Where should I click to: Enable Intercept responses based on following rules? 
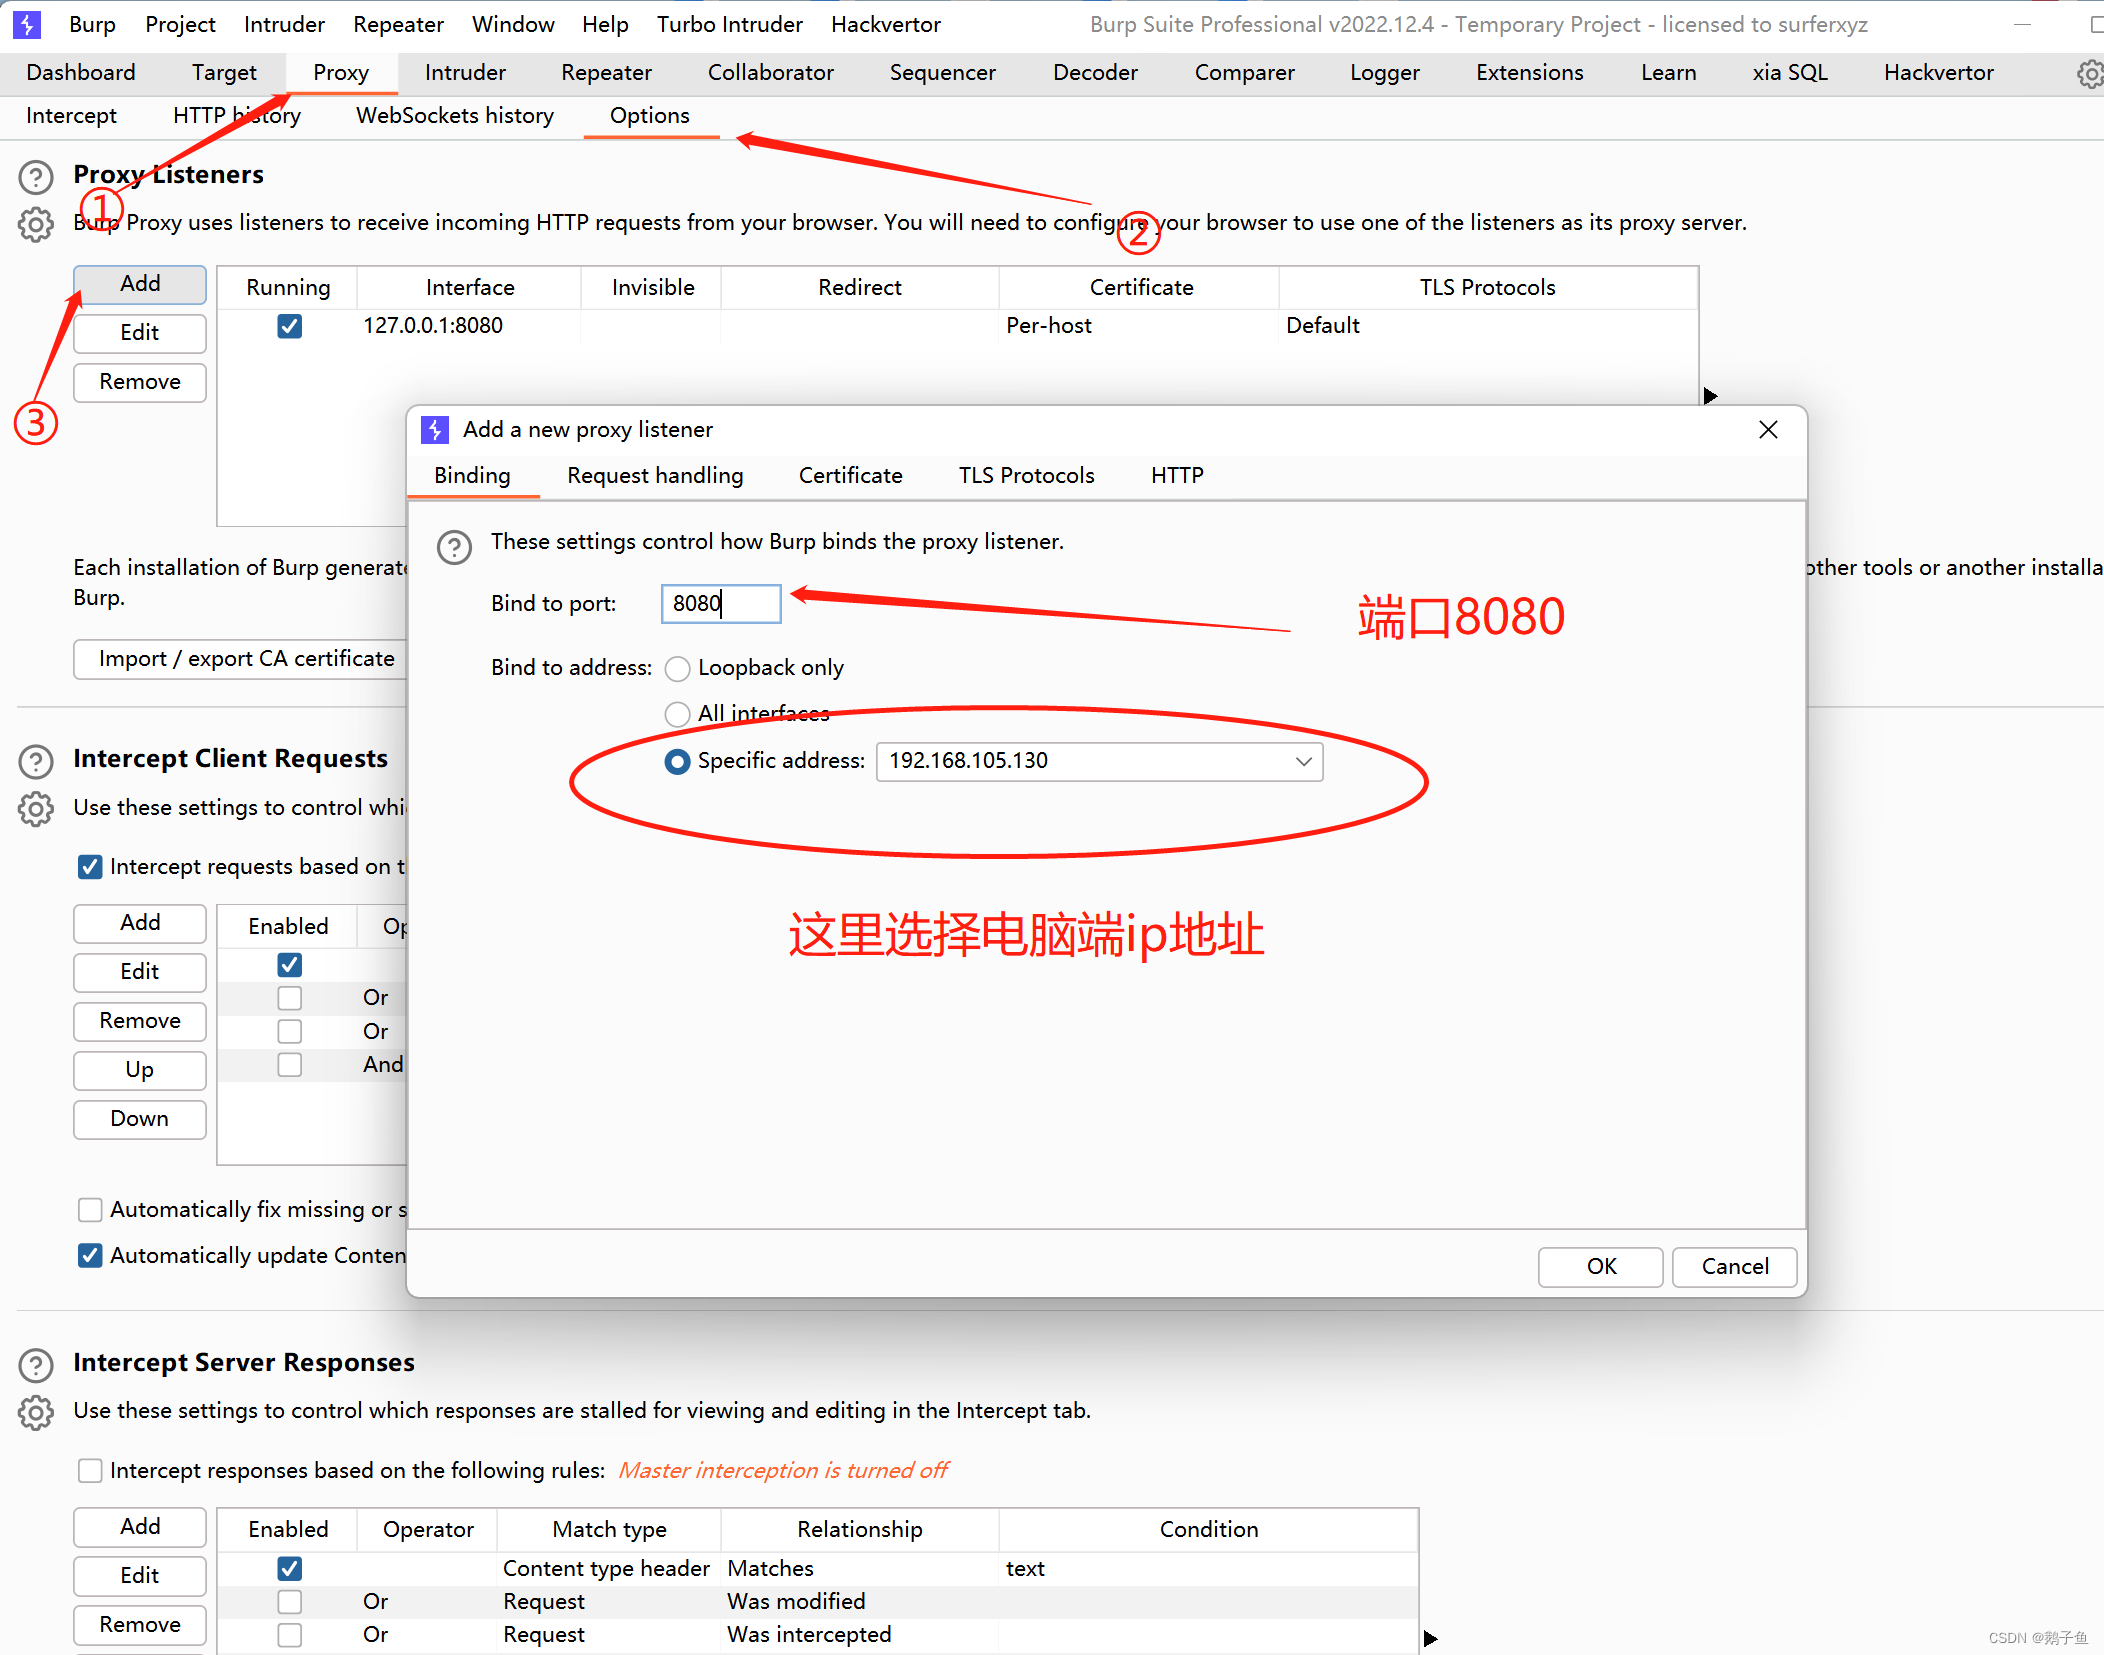point(90,1470)
